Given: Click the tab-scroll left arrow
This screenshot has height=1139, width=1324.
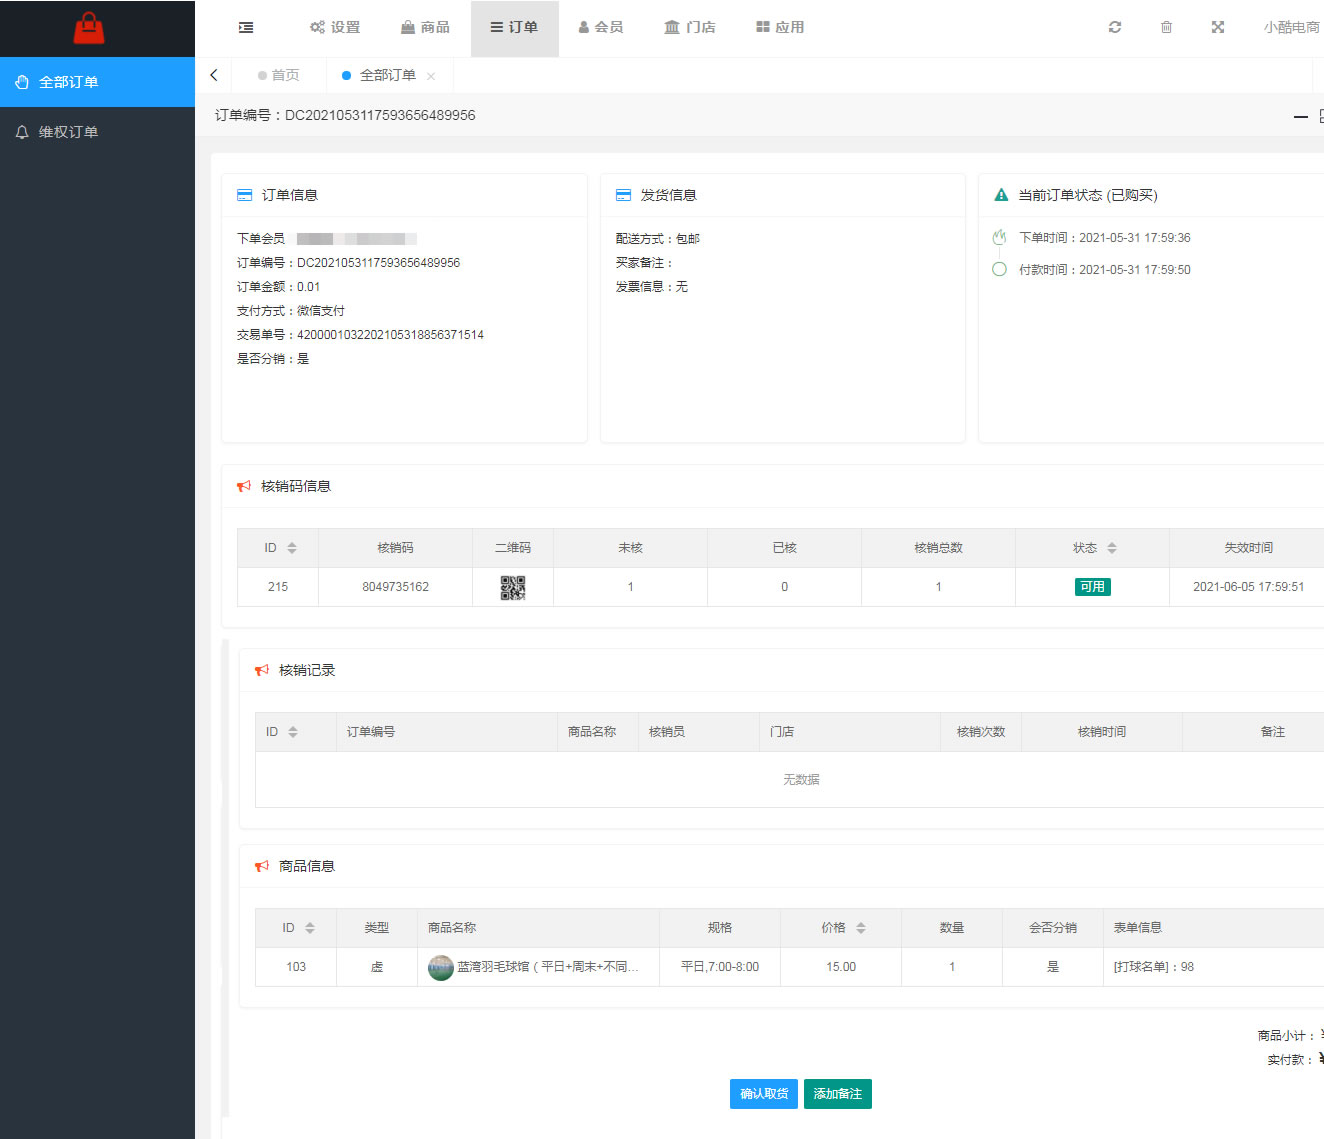Looking at the screenshot, I should (214, 75).
